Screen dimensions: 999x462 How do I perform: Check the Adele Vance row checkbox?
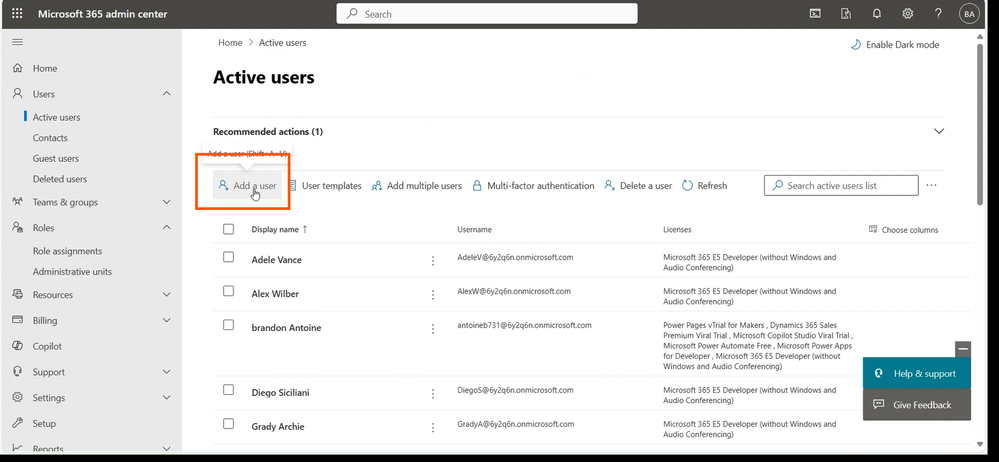click(x=228, y=257)
